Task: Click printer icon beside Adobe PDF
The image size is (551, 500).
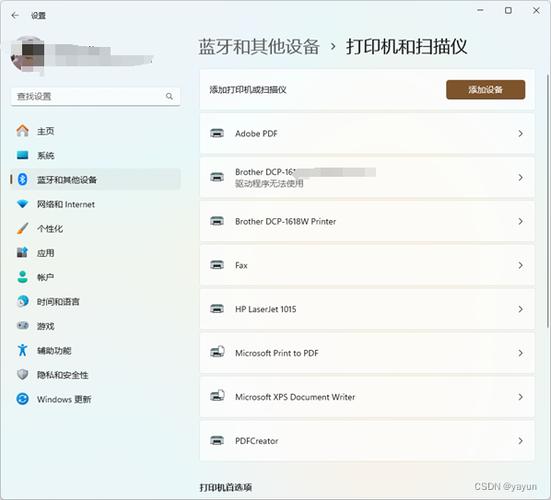Action: pyautogui.click(x=217, y=134)
